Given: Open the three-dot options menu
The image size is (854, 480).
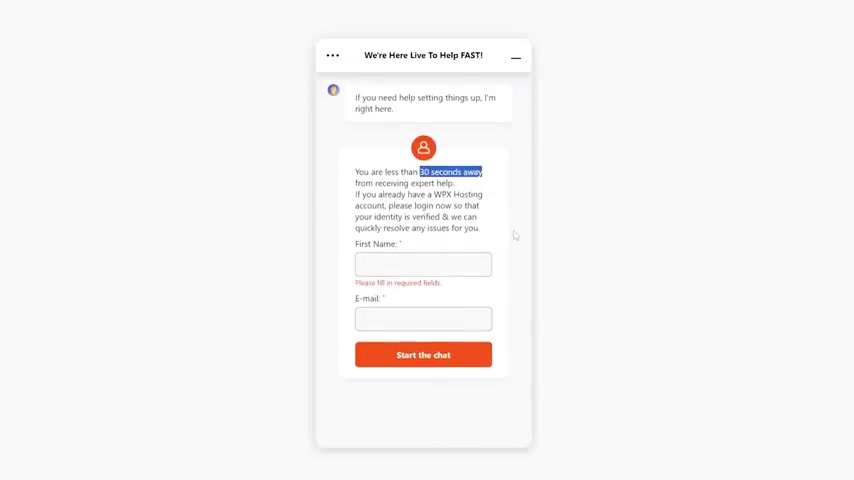Looking at the screenshot, I should pos(333,55).
